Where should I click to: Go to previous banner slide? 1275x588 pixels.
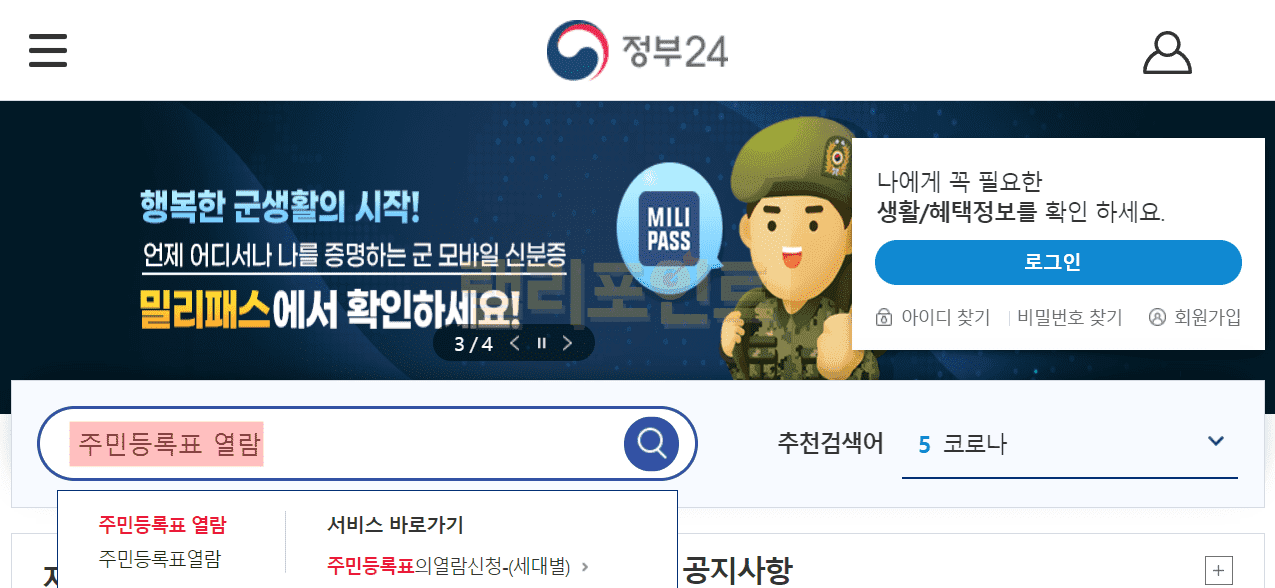click(514, 344)
